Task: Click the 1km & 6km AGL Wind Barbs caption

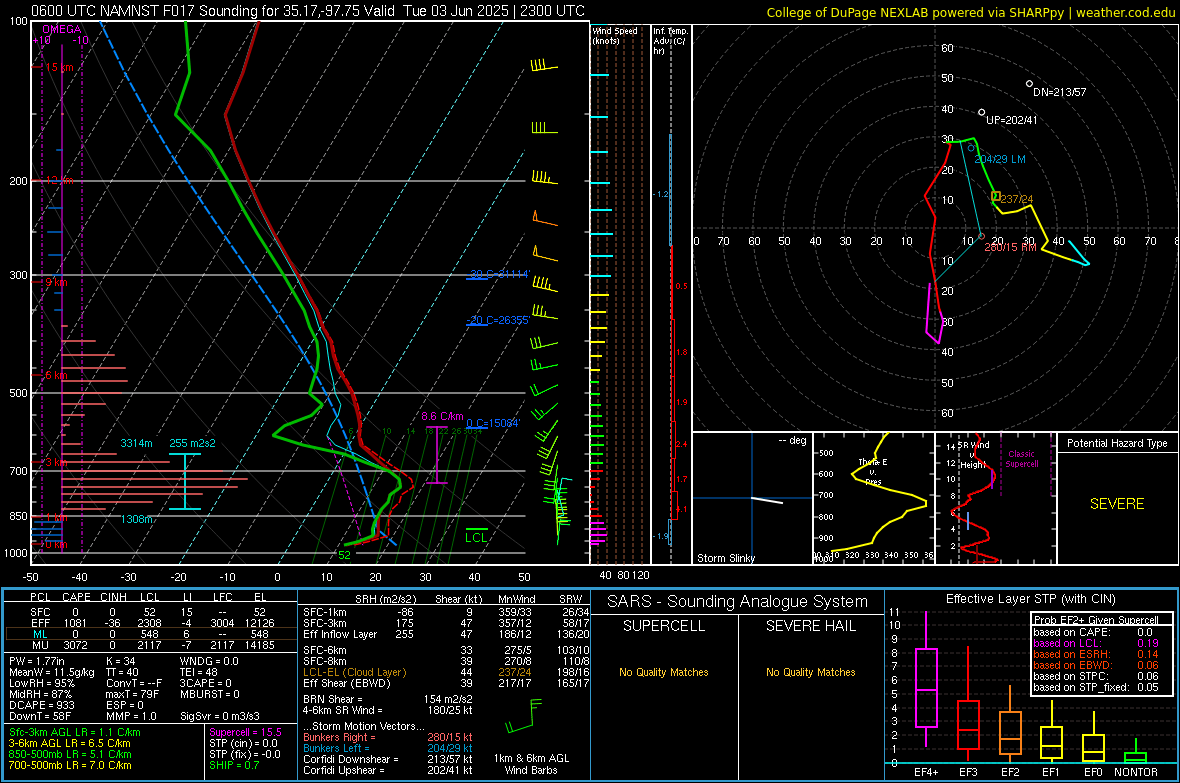Action: point(531,764)
